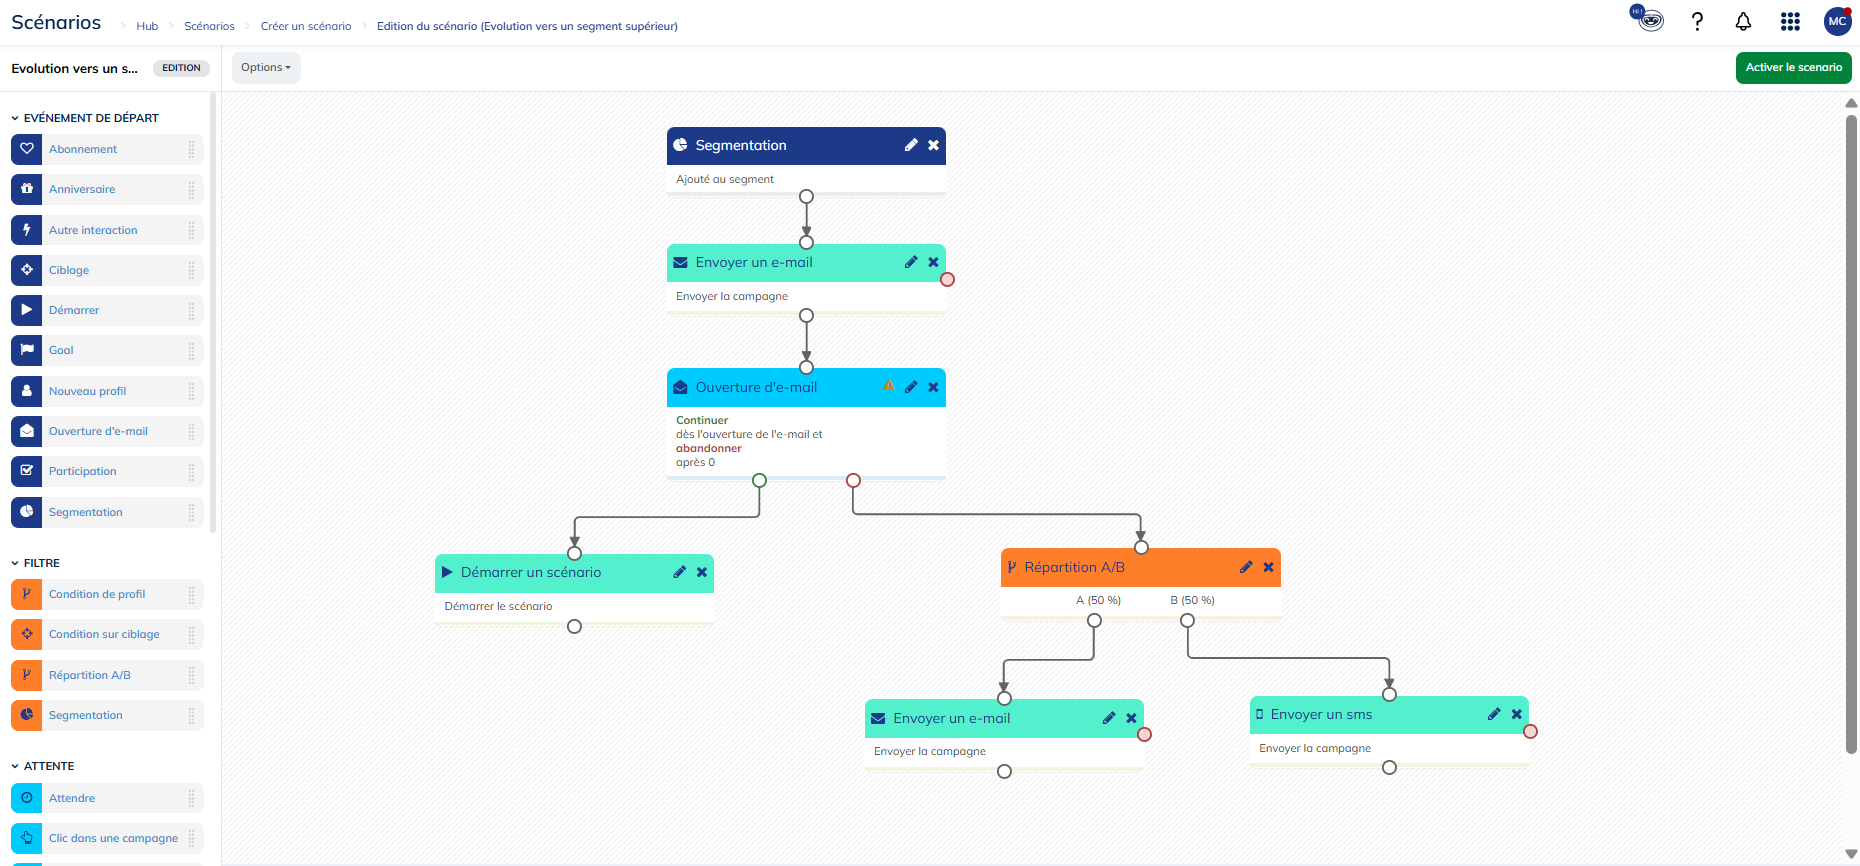Go to Scénarios in breadcrumb
Image resolution: width=1860 pixels, height=866 pixels.
[209, 26]
